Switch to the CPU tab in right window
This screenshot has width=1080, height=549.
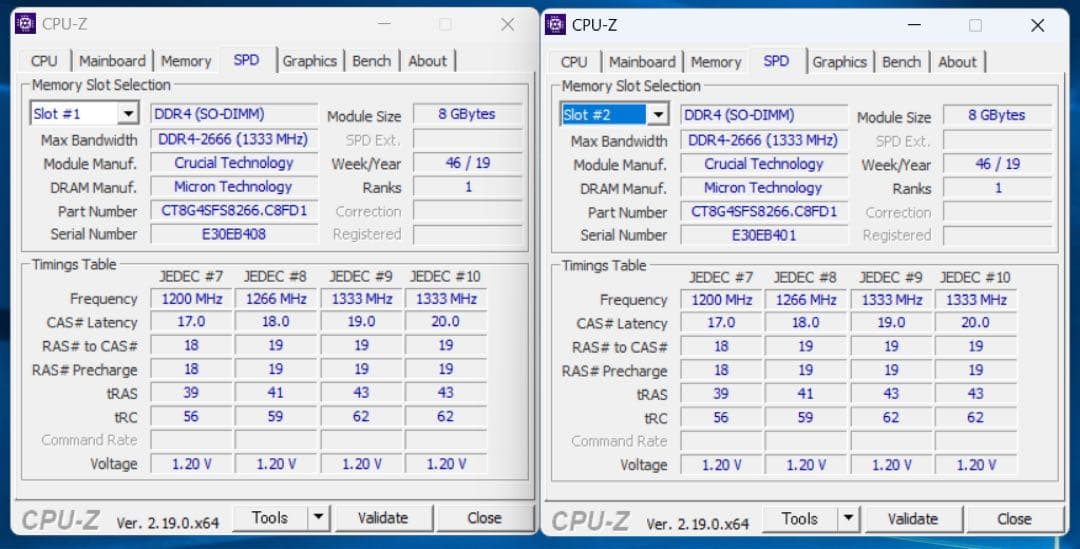pyautogui.click(x=574, y=62)
